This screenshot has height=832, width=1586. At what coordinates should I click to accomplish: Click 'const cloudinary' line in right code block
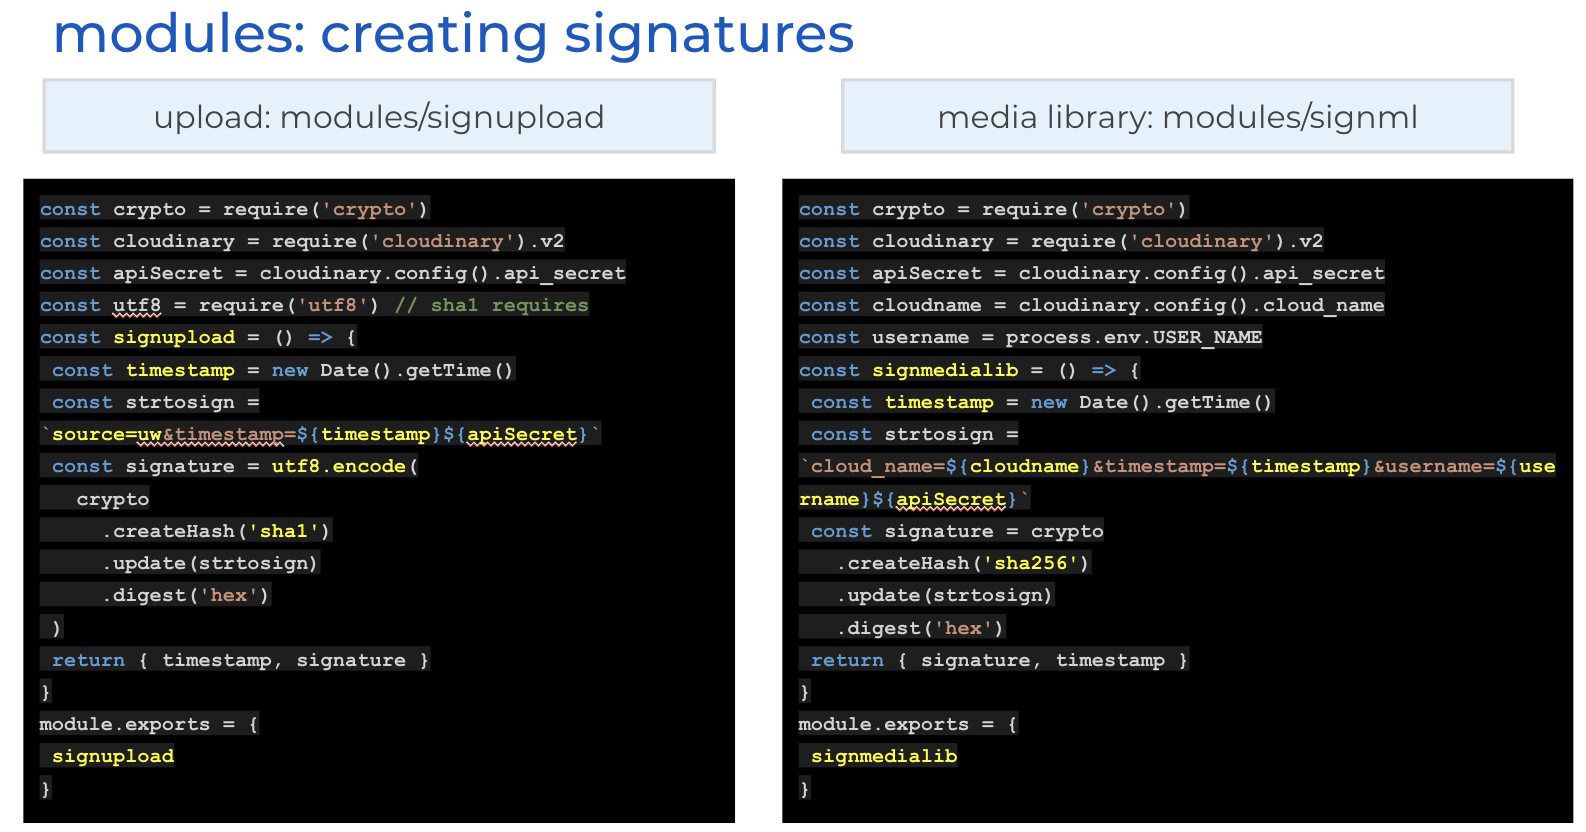click(1061, 241)
